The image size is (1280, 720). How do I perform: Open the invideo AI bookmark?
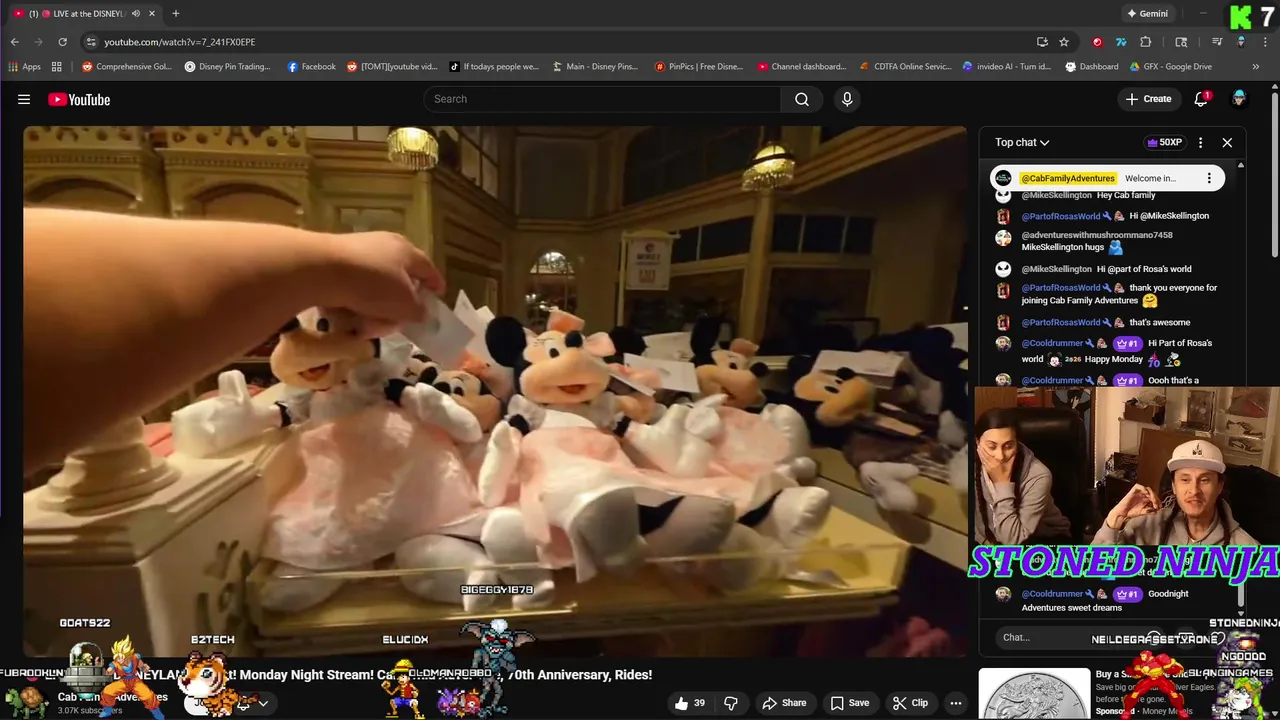pos(1007,67)
